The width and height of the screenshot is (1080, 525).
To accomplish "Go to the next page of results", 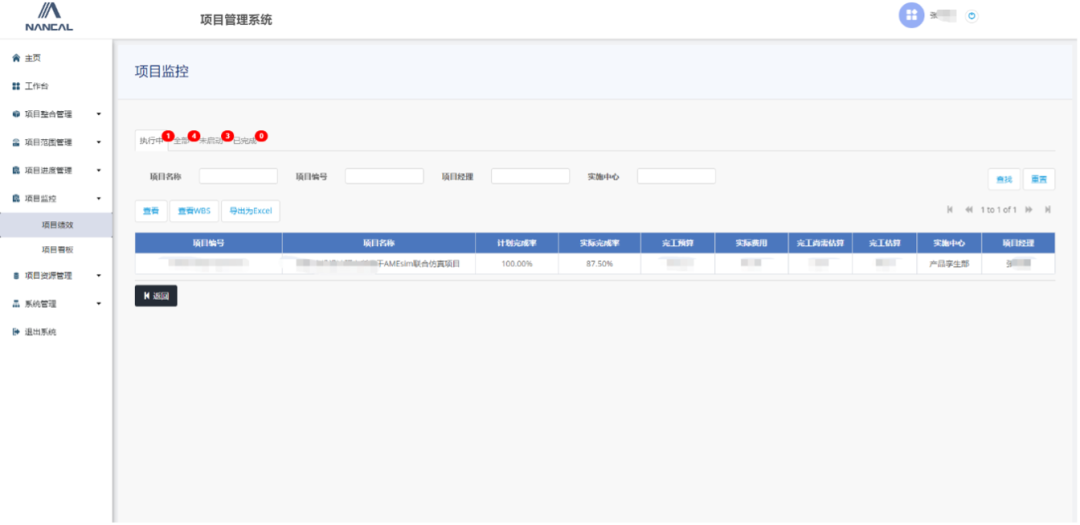I will pos(1029,210).
